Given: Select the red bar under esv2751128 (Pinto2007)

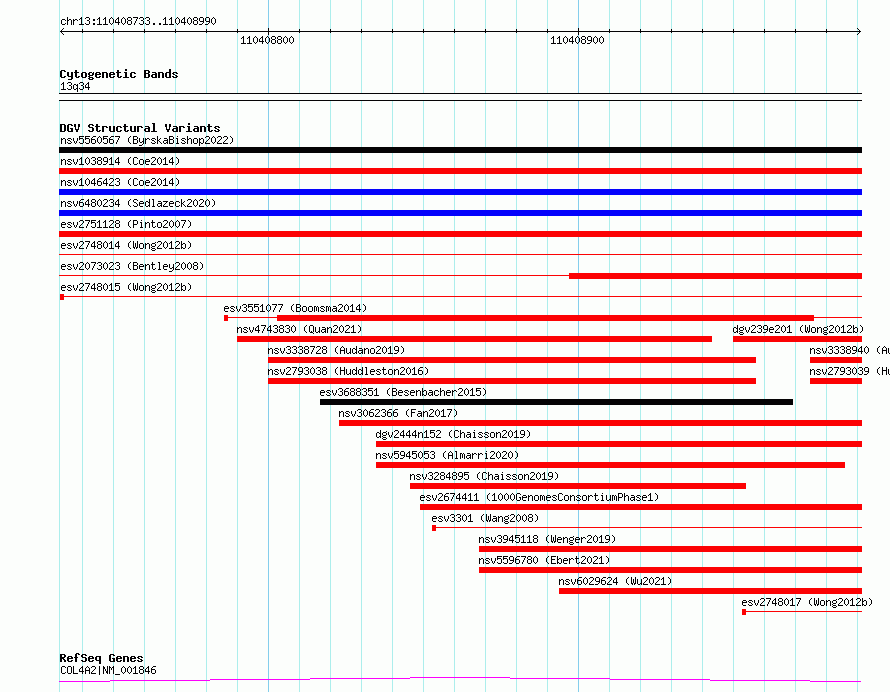Looking at the screenshot, I should pos(460,234).
